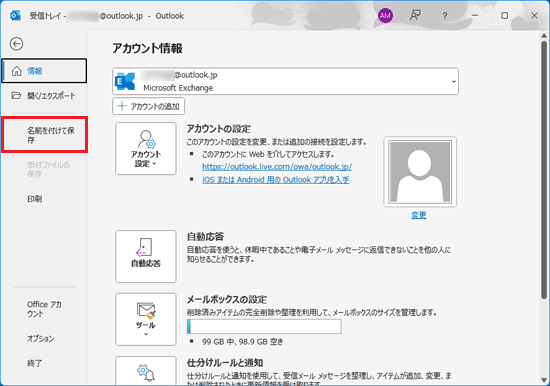Open Office アカウント page
The height and width of the screenshot is (386, 550).
pos(44,309)
